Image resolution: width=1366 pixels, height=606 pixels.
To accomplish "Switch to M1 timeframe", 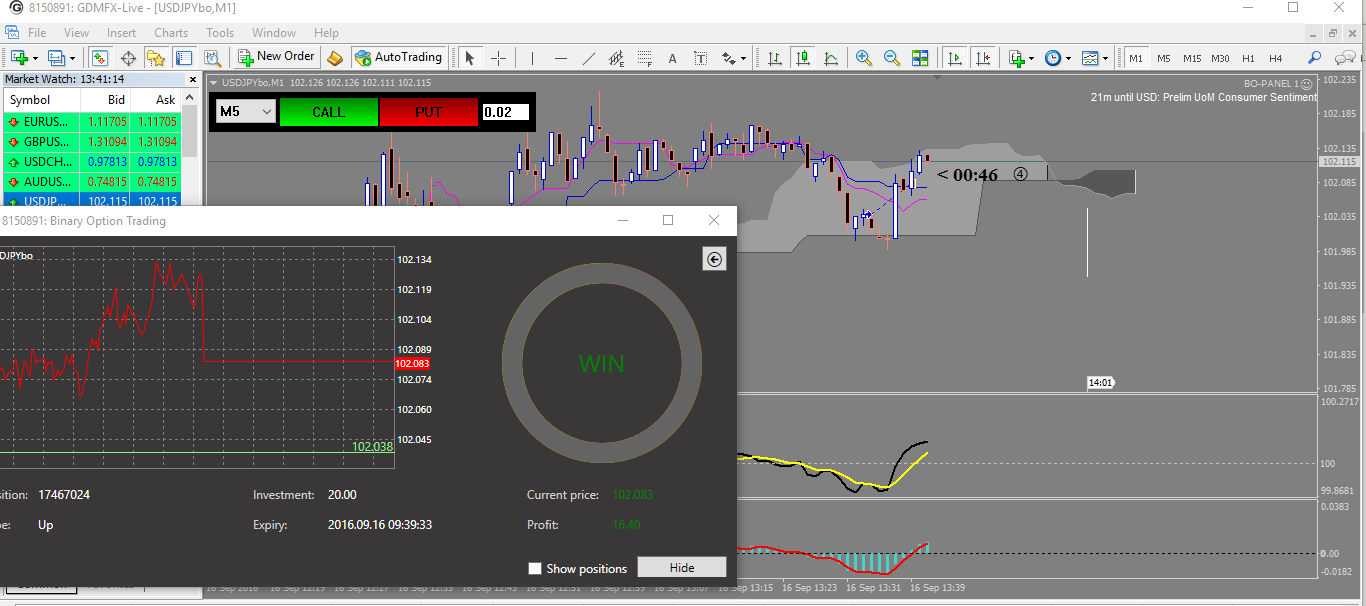I will (x=1136, y=58).
